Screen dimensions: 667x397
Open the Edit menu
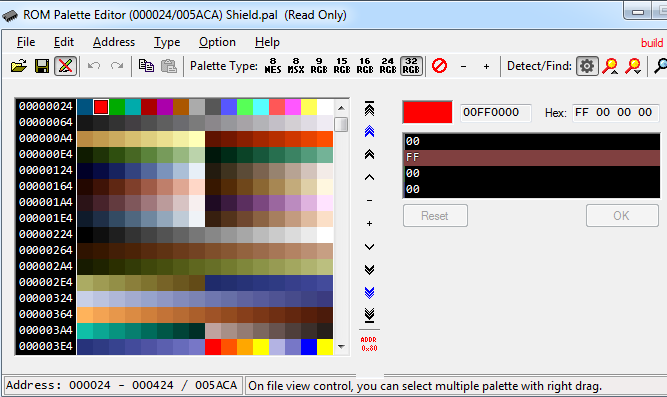(64, 42)
